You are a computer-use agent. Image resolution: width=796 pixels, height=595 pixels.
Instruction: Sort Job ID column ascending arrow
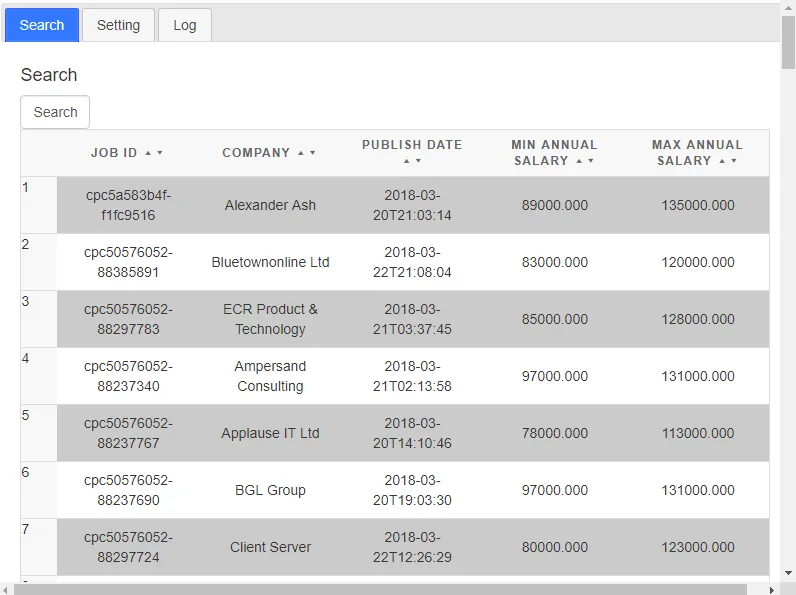(x=148, y=153)
